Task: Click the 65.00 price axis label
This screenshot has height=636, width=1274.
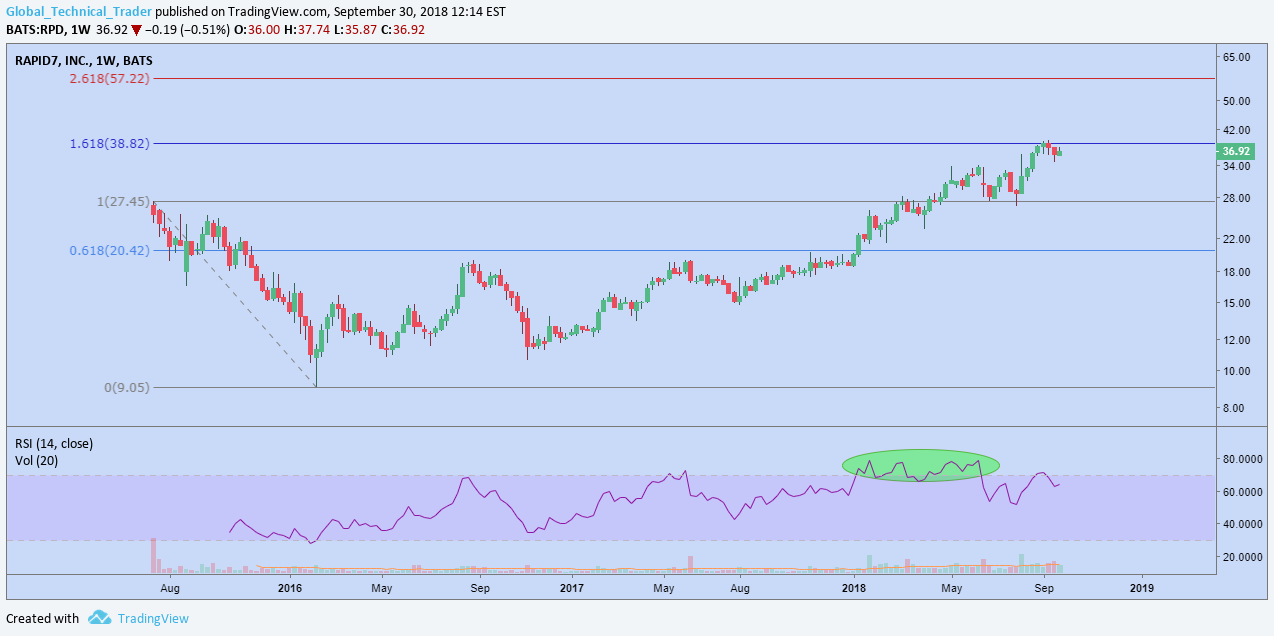Action: [x=1238, y=57]
